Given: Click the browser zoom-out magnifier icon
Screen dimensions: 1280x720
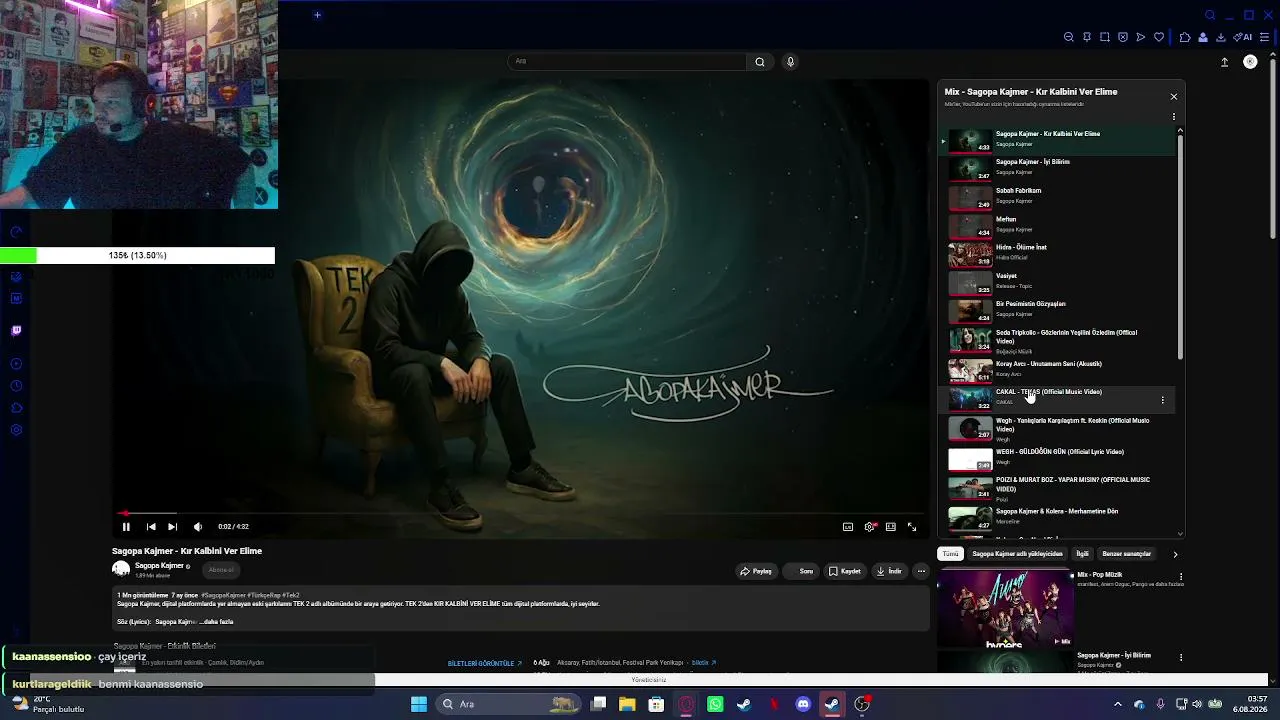Looking at the screenshot, I should coord(1069,37).
